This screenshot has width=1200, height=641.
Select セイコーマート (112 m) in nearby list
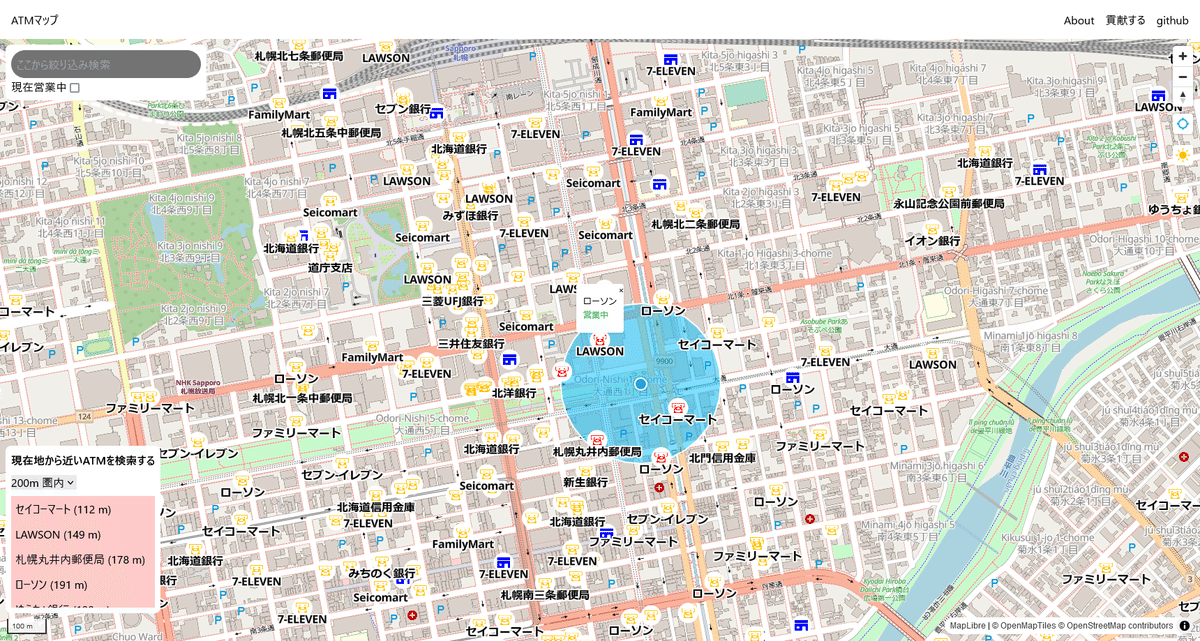pyautogui.click(x=83, y=510)
